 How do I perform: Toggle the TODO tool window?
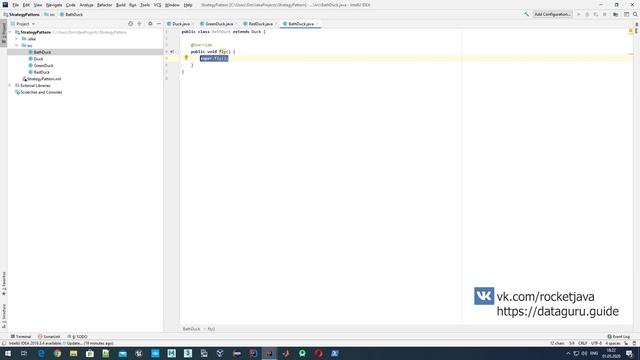pos(78,337)
